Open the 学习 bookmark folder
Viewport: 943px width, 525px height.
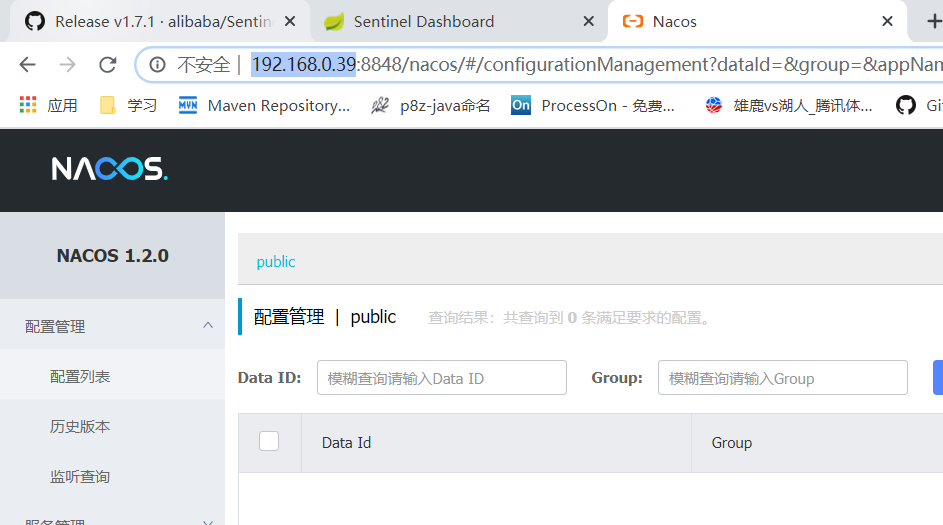tap(128, 105)
